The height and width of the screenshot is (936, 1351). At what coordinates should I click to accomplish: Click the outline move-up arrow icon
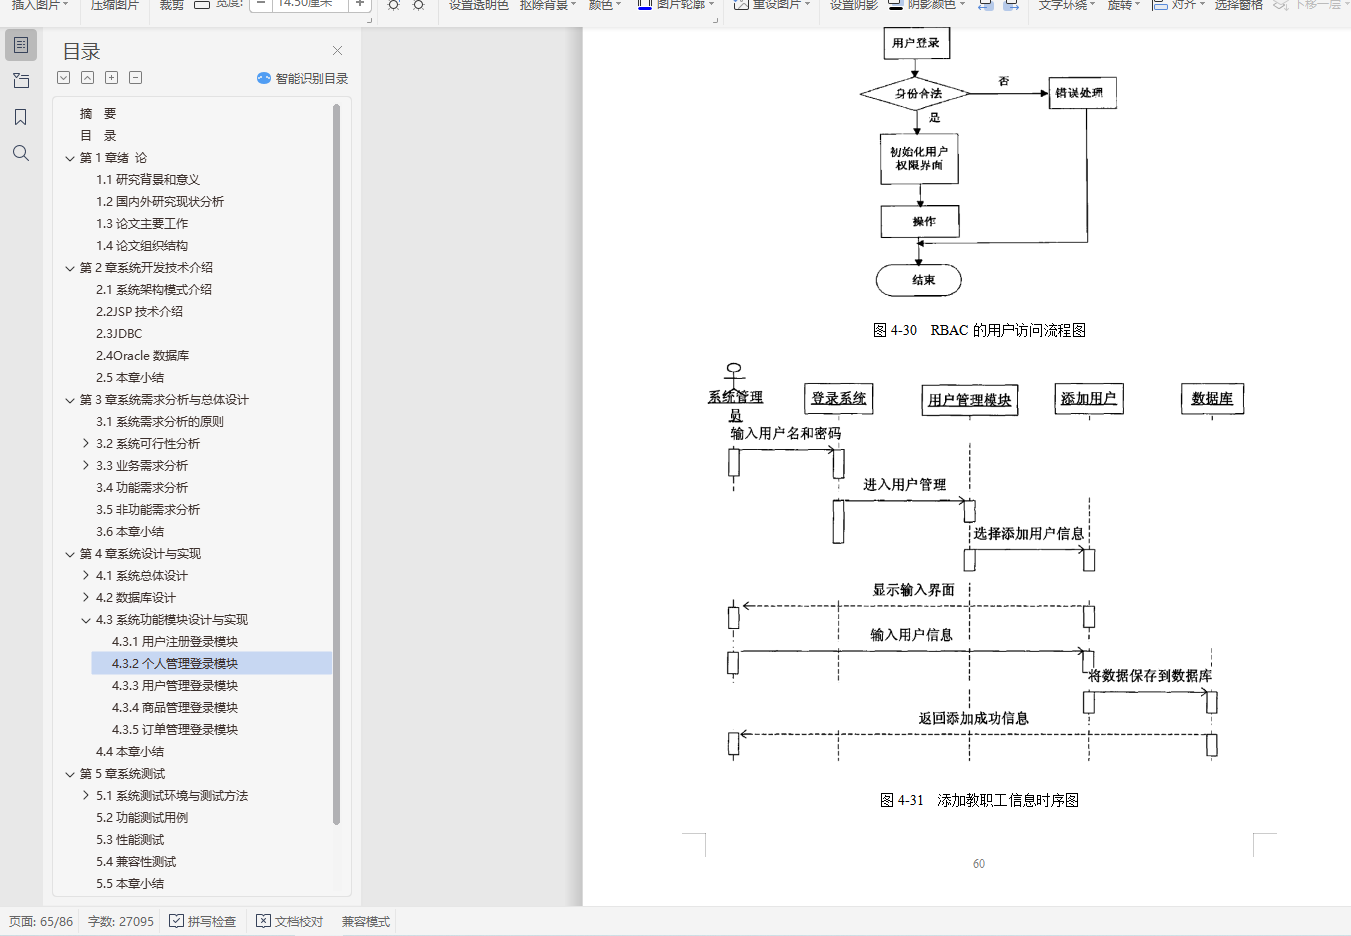pyautogui.click(x=88, y=78)
